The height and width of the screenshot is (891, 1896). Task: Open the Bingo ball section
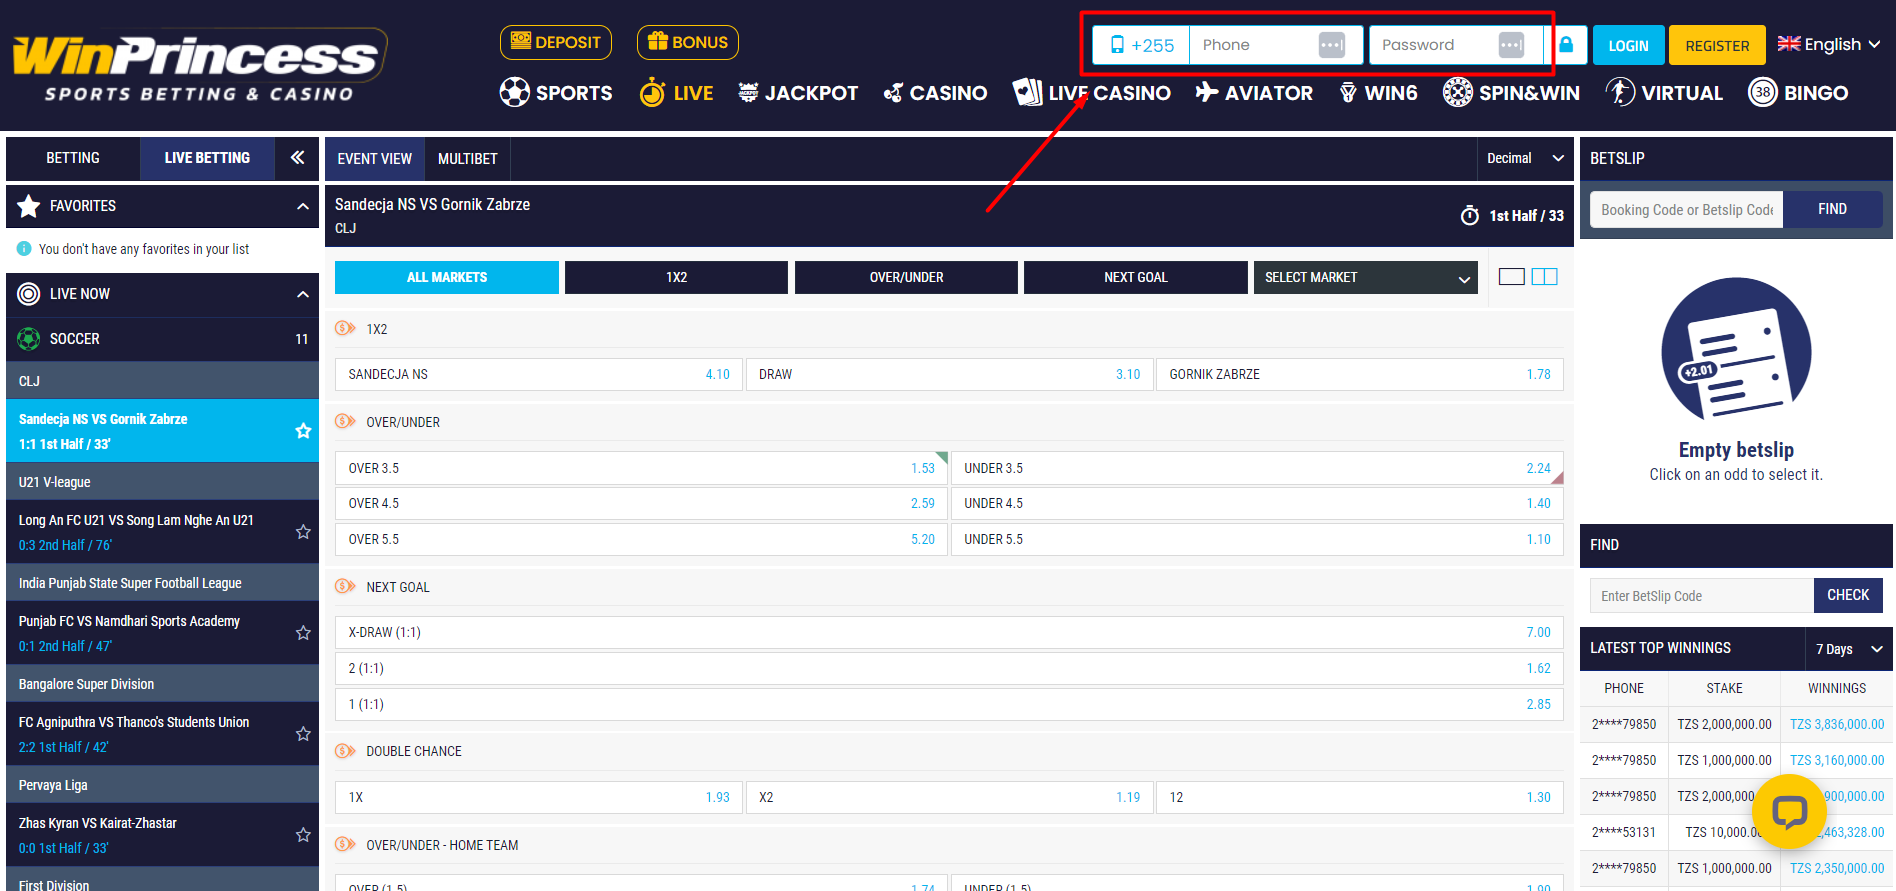click(1798, 93)
